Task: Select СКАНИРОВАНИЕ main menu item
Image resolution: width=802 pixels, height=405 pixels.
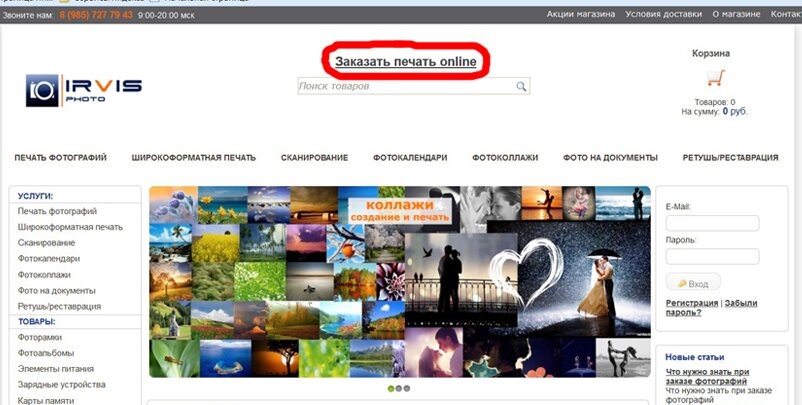Action: tap(314, 158)
